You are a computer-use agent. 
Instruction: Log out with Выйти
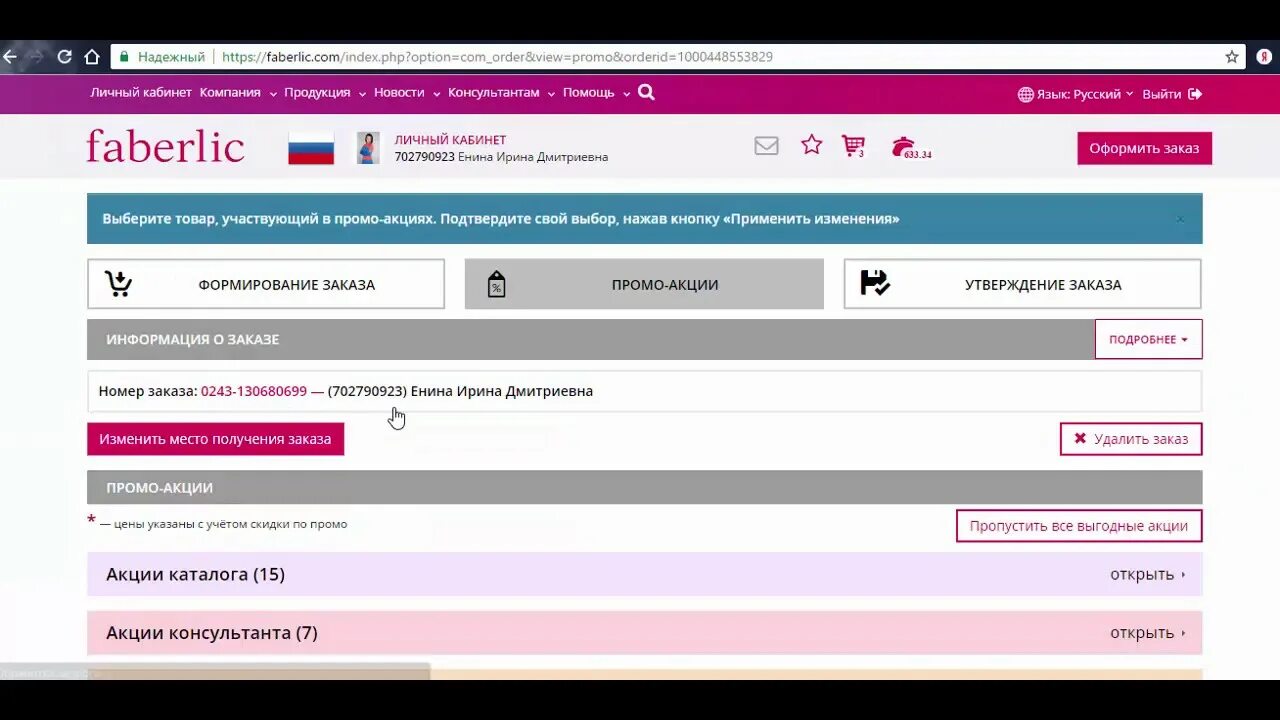(1172, 94)
